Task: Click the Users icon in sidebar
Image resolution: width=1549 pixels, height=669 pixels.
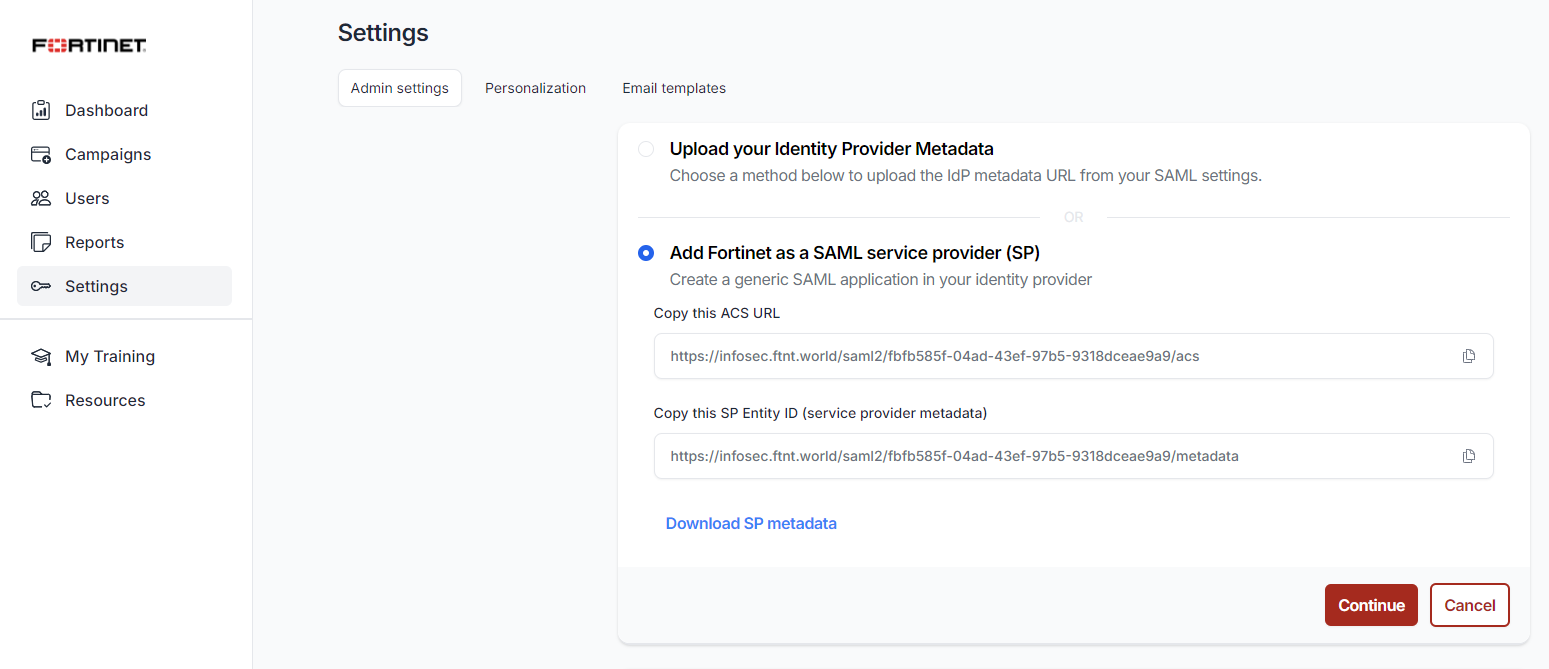Action: pyautogui.click(x=41, y=198)
